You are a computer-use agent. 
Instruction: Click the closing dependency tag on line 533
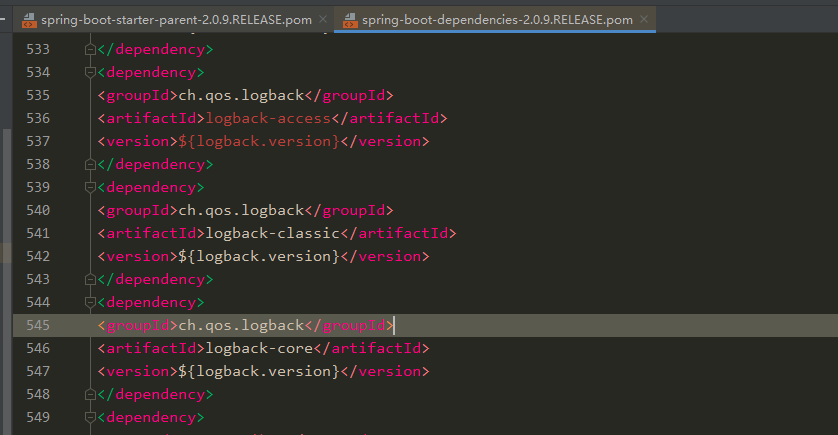point(156,49)
